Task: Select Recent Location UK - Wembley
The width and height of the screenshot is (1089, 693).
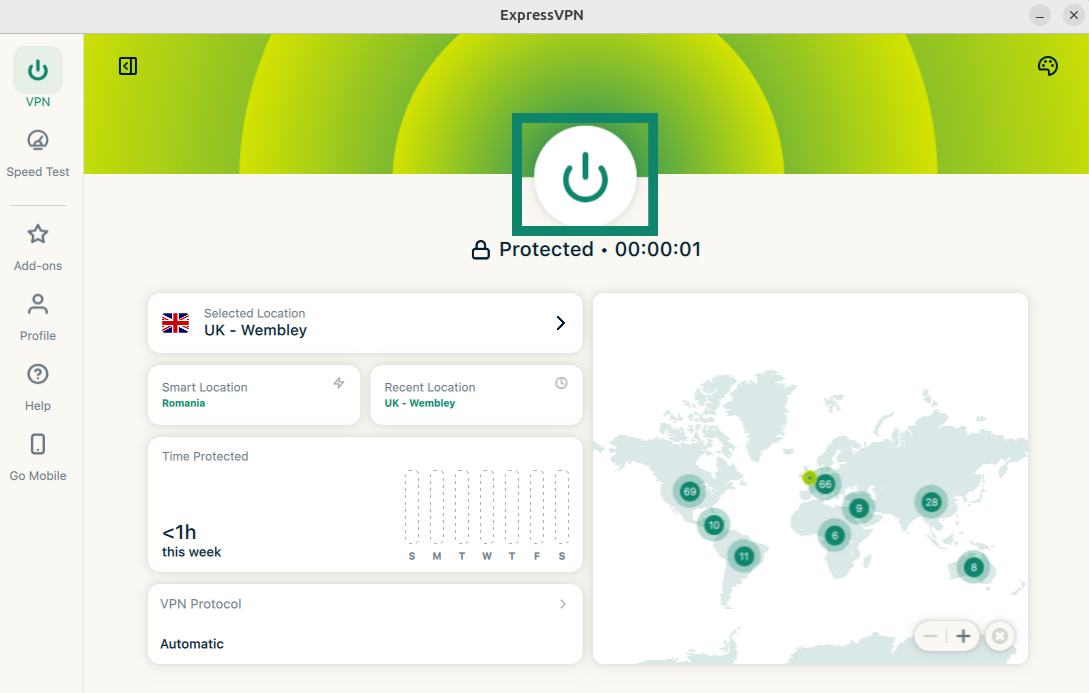Action: (475, 395)
